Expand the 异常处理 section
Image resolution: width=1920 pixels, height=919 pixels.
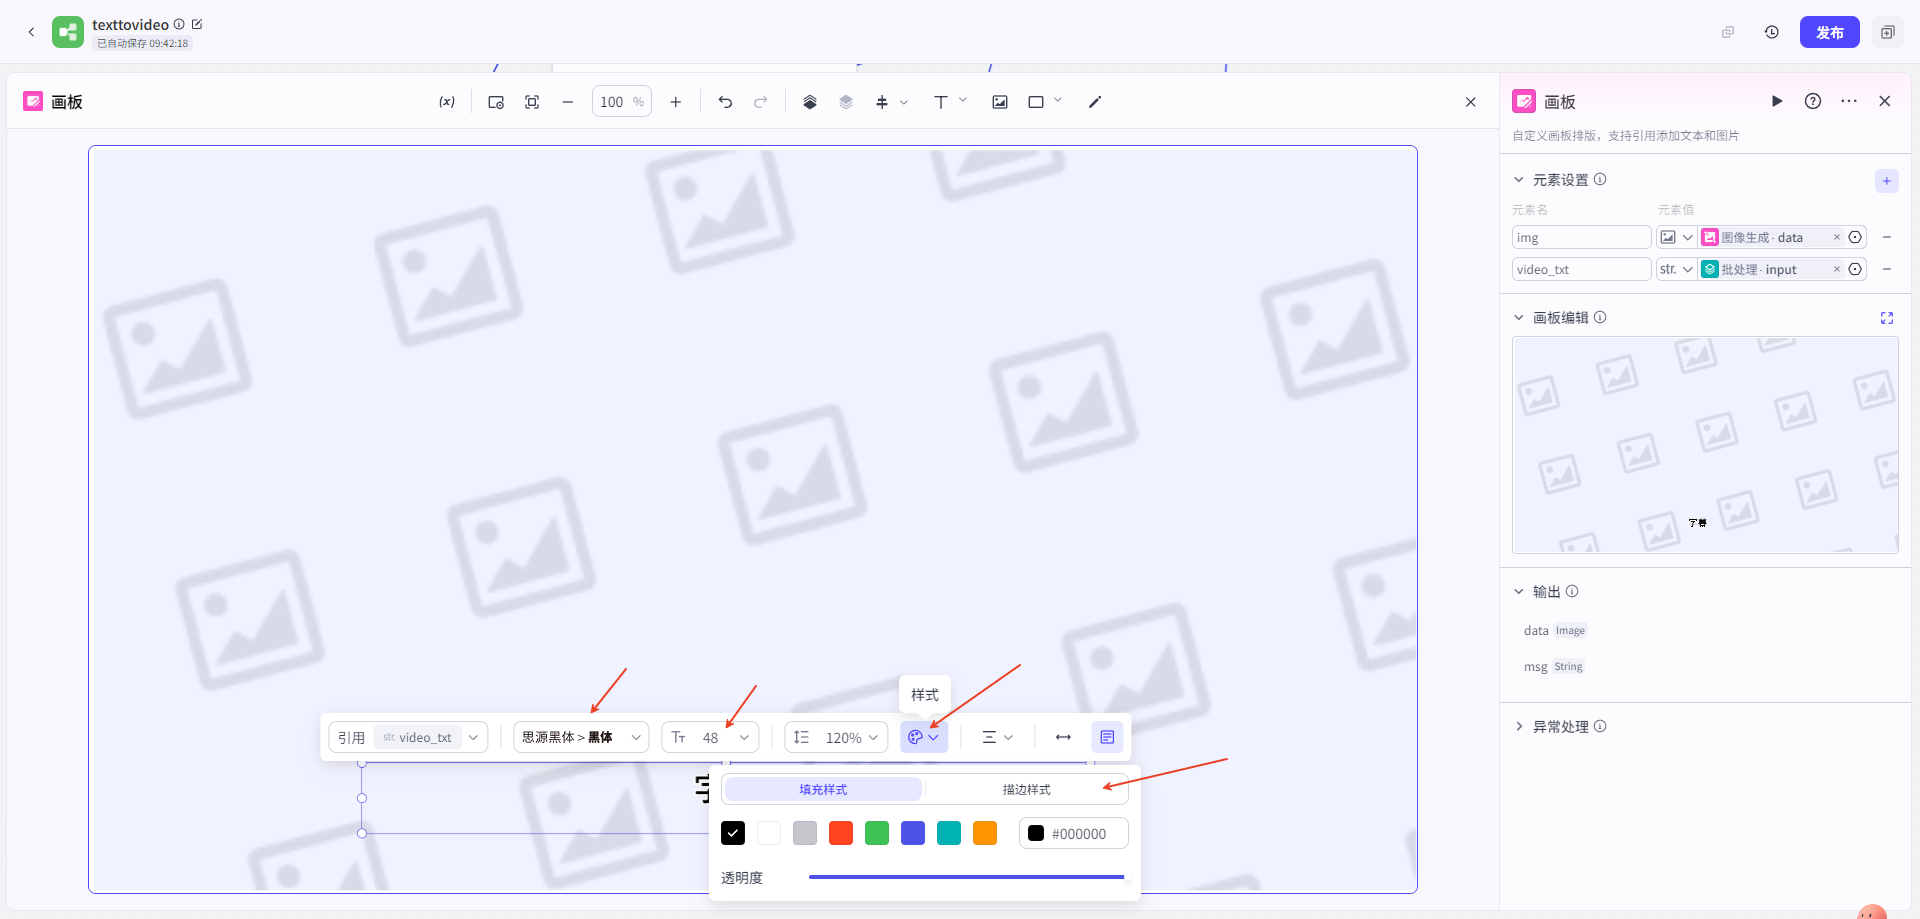coord(1519,727)
